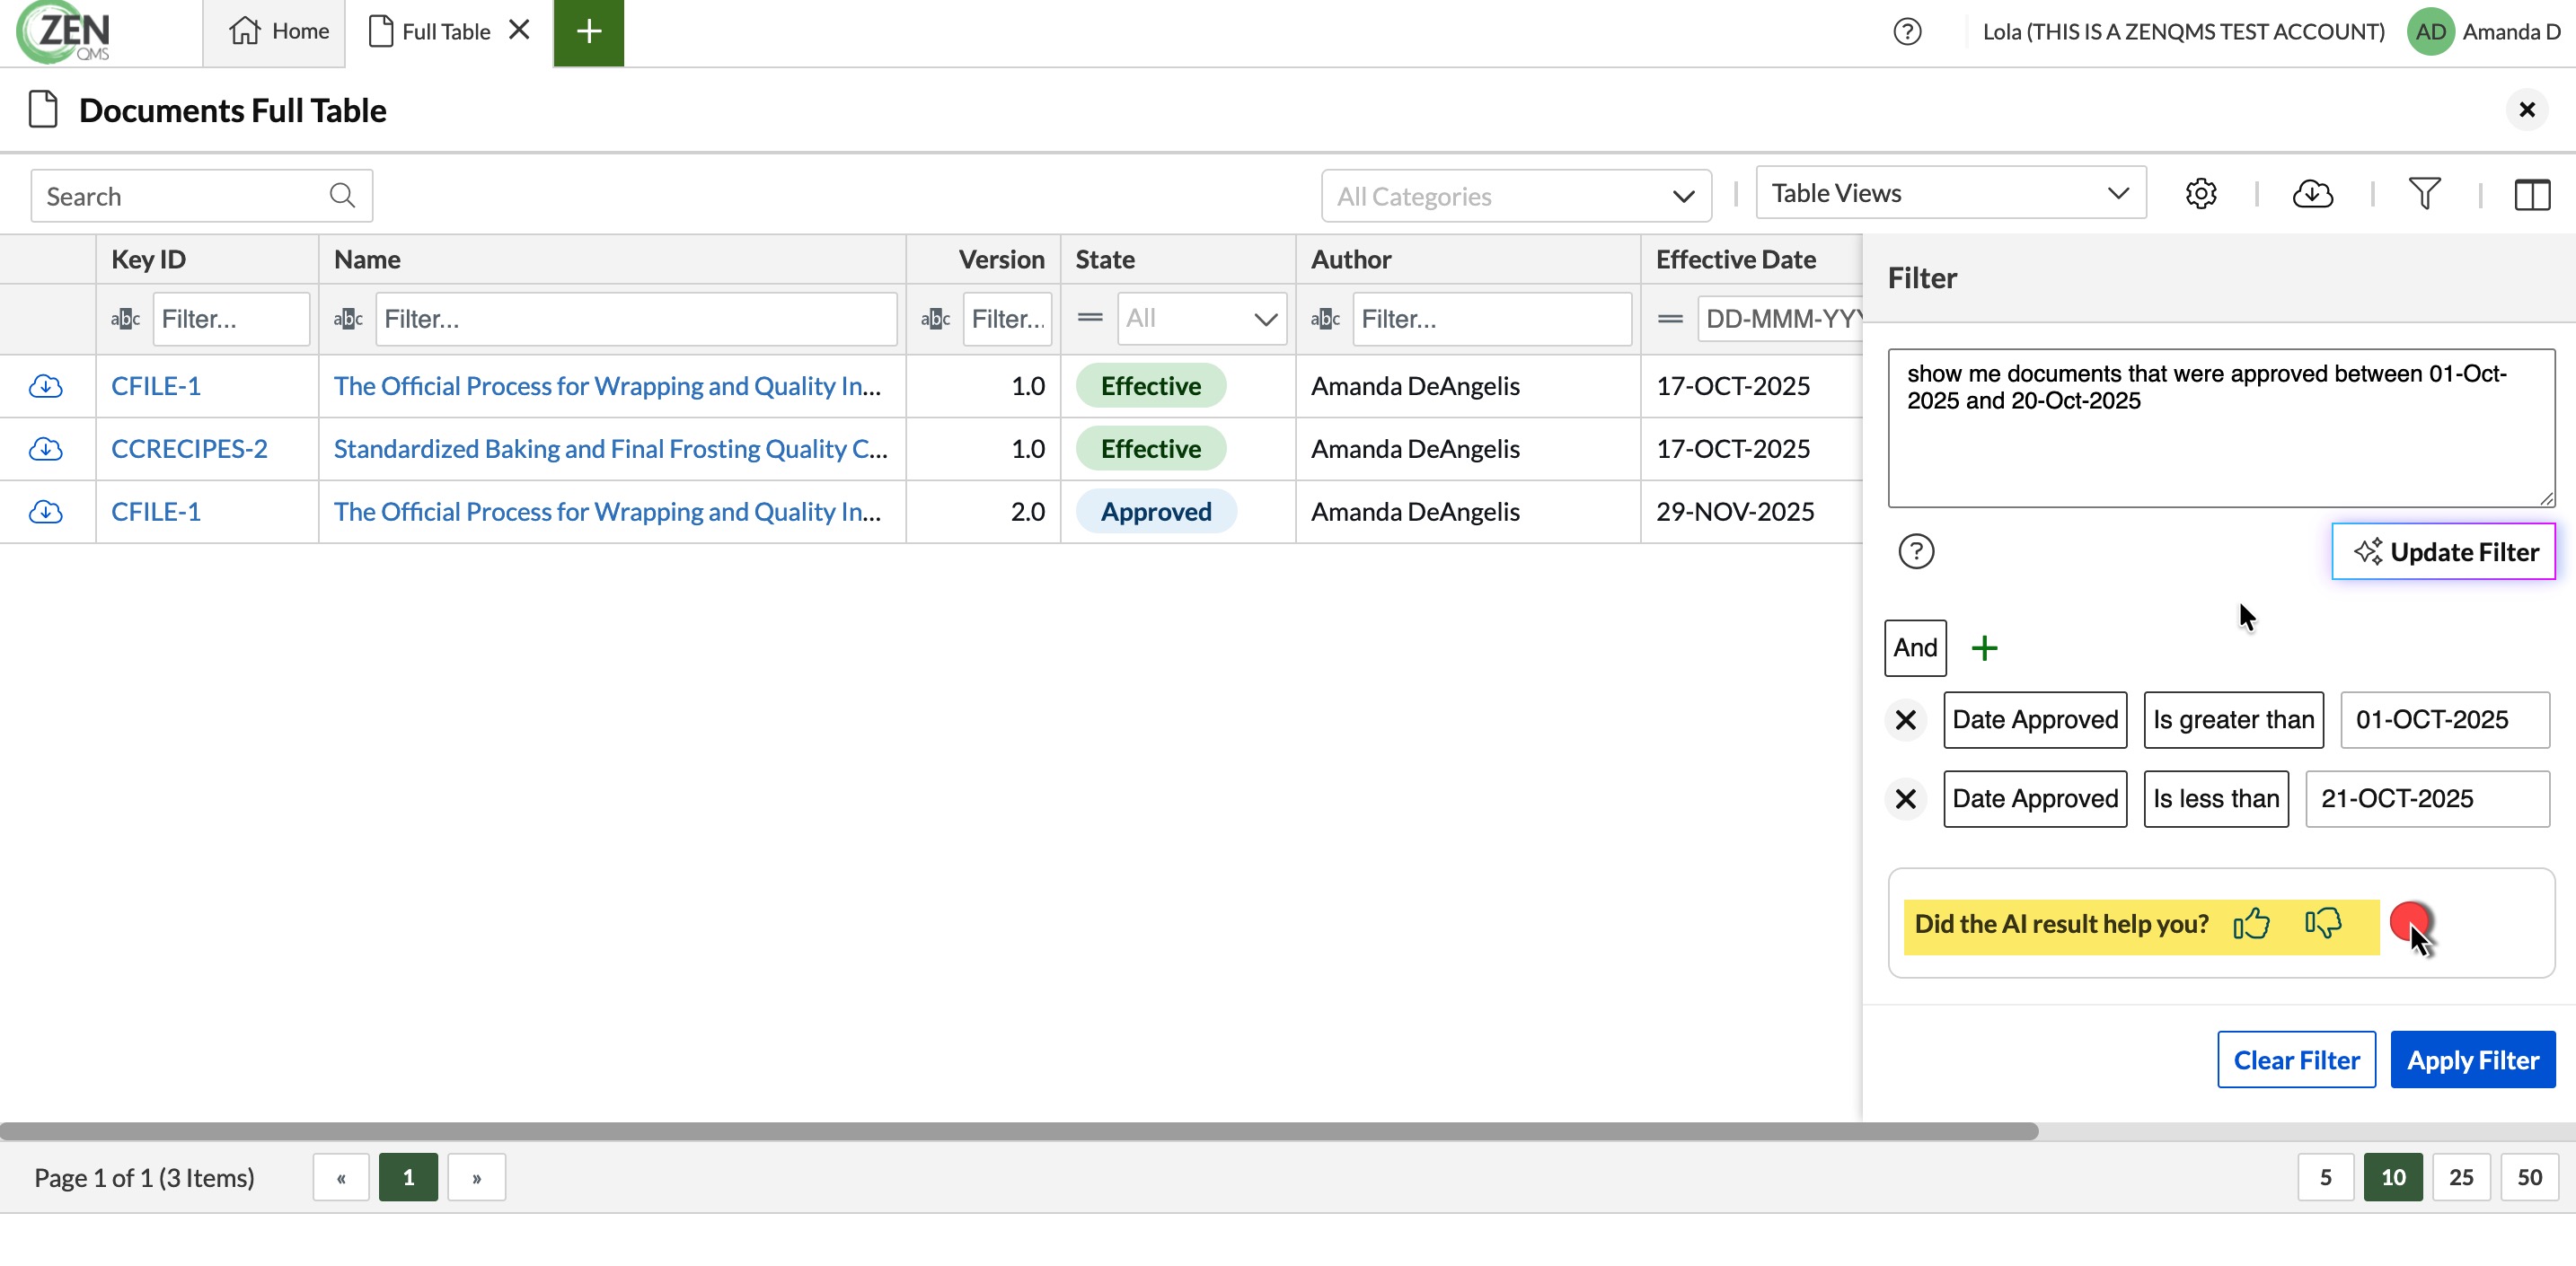Download CFILE-1 version 2.0 cloud icon
This screenshot has height=1266, width=2576.
(46, 512)
